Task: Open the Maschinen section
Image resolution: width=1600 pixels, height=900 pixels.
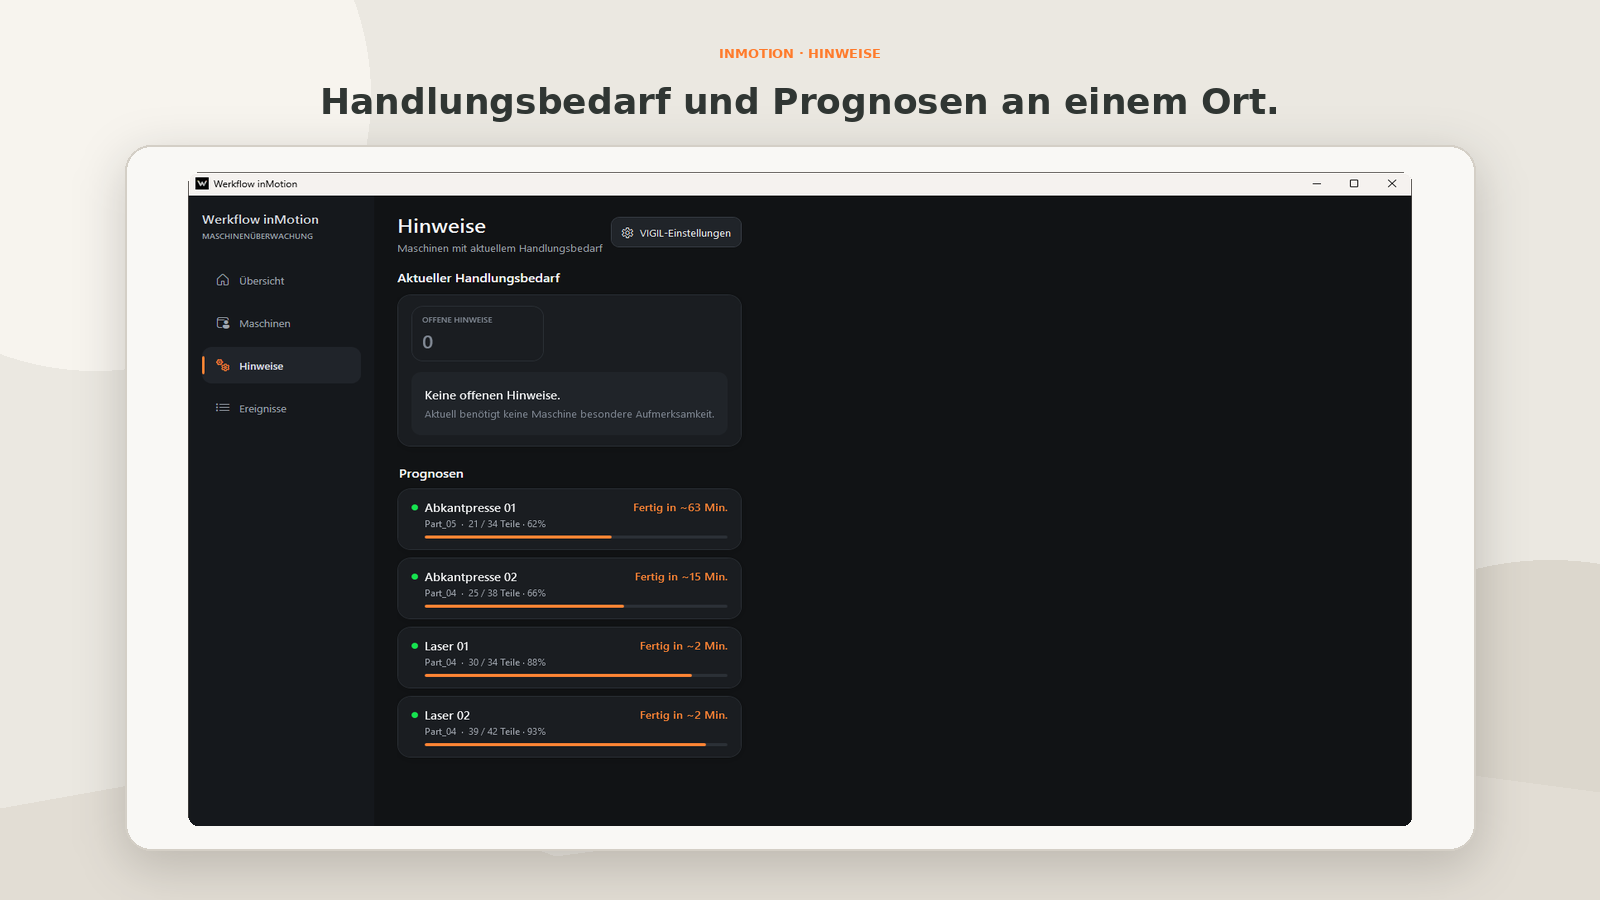Action: 281,323
